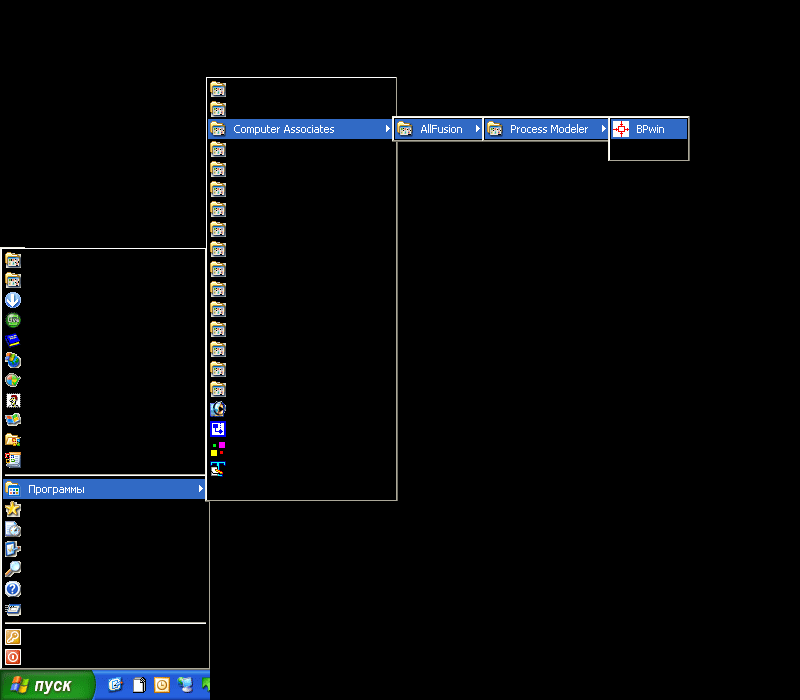
Task: Click the AllFusion folder icon
Action: click(x=405, y=129)
